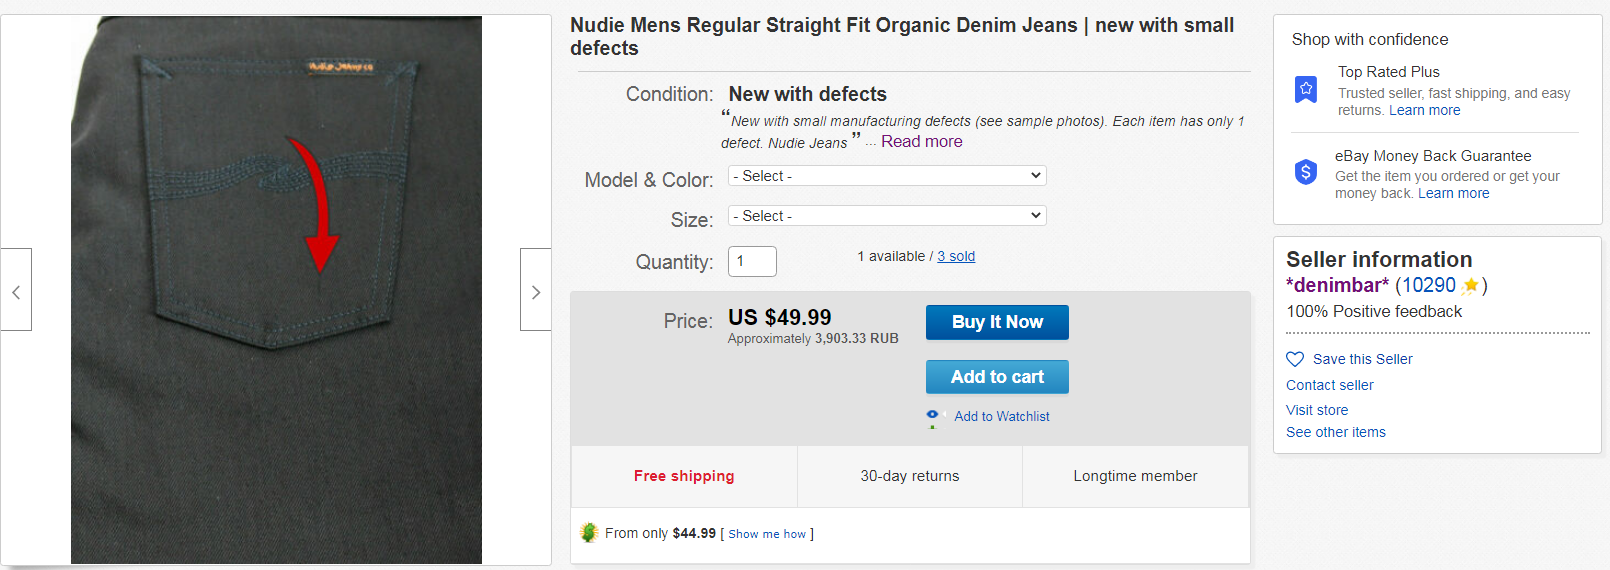Click the next image arrow

click(x=535, y=290)
